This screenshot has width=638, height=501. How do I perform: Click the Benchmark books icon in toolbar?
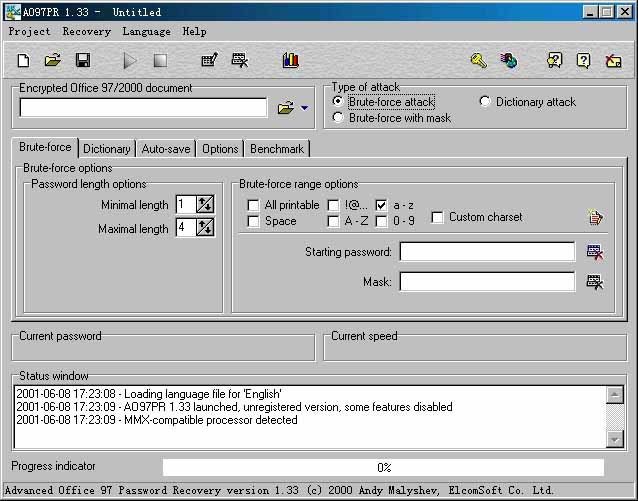pos(291,61)
